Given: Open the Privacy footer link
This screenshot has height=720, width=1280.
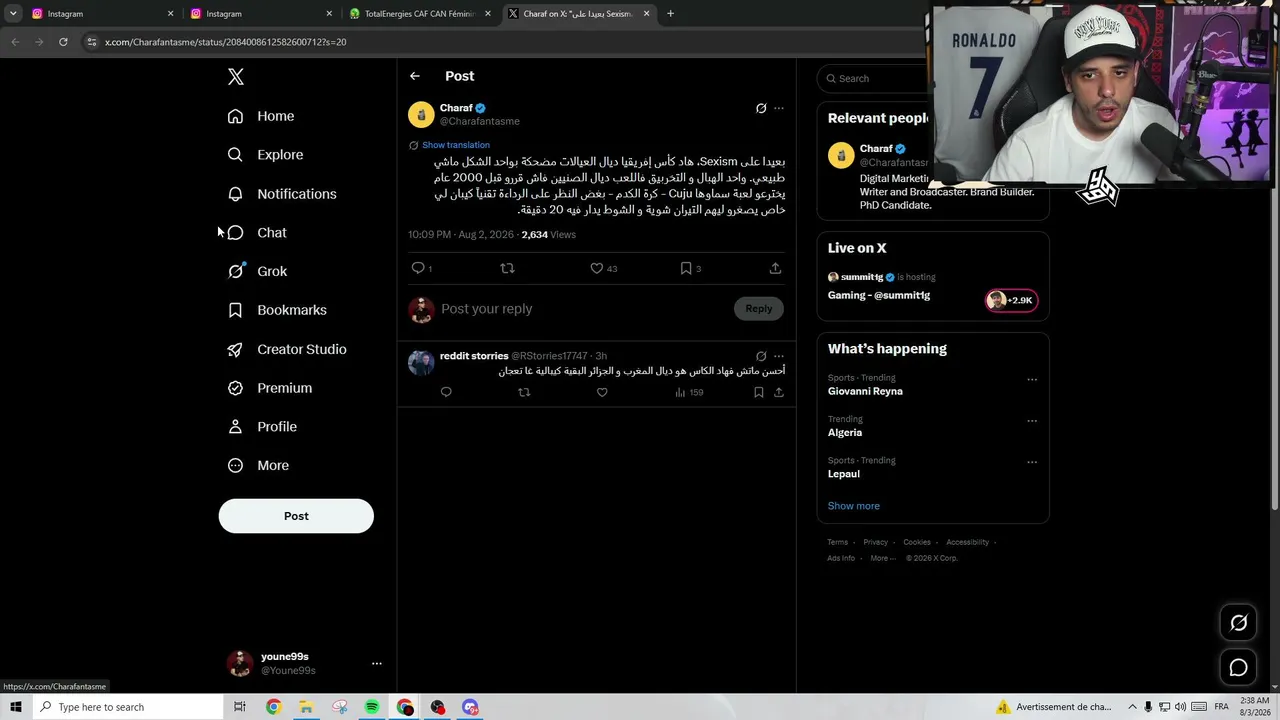Looking at the screenshot, I should (876, 542).
